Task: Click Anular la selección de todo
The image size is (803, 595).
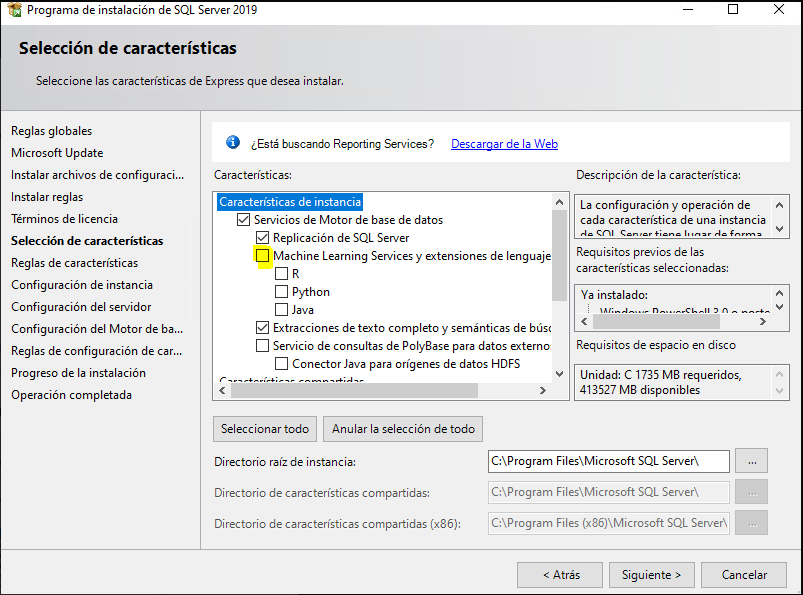Action: point(403,429)
